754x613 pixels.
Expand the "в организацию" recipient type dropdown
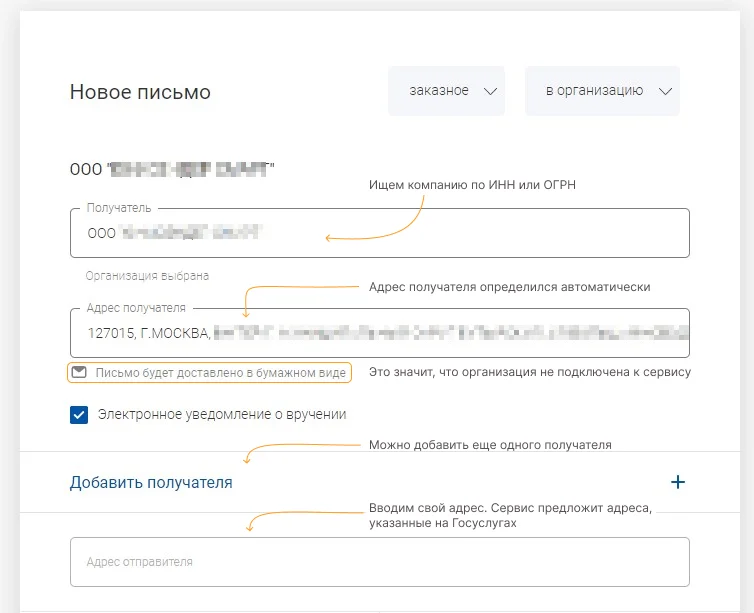602,91
